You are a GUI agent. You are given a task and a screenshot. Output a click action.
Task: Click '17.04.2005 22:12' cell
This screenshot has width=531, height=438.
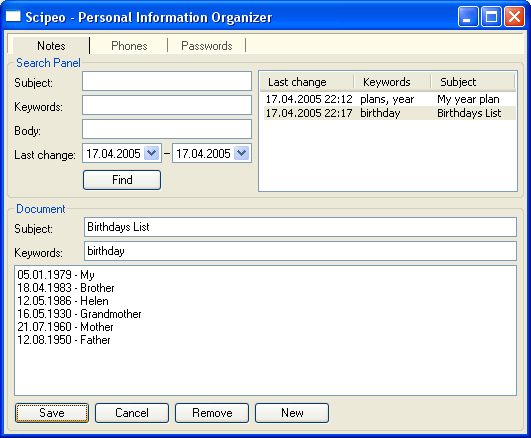tap(309, 99)
